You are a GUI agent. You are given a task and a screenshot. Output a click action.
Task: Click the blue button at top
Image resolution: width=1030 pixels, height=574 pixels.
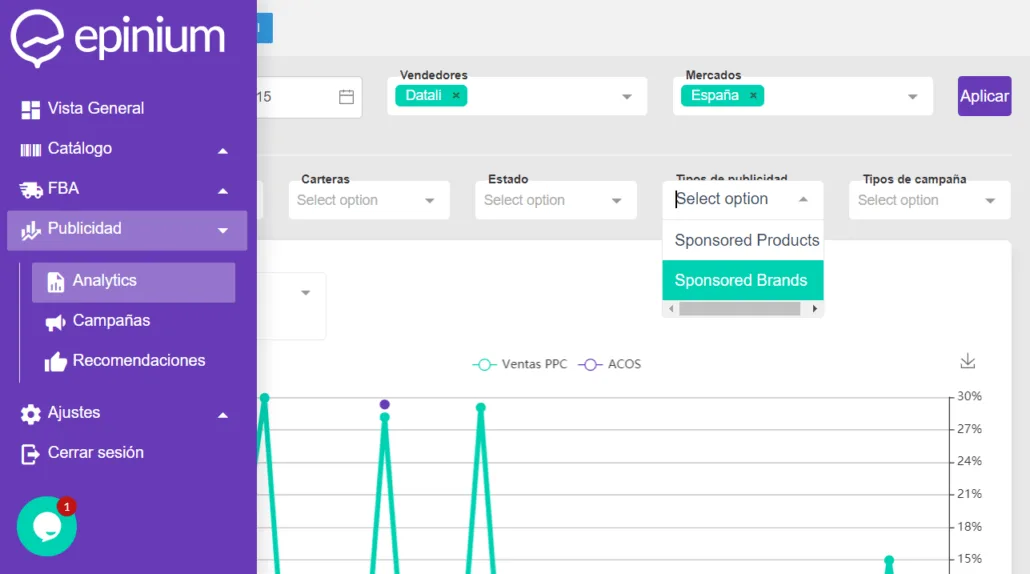point(265,28)
